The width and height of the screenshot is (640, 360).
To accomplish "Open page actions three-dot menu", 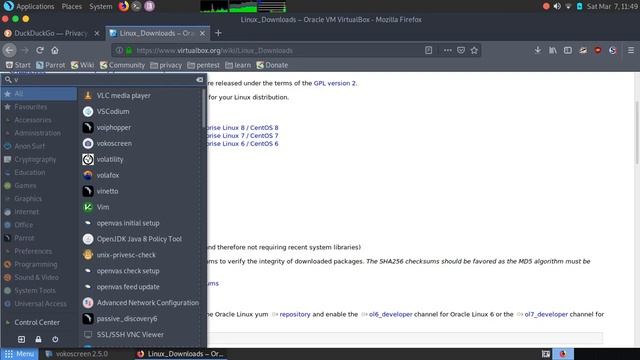I will (448, 50).
